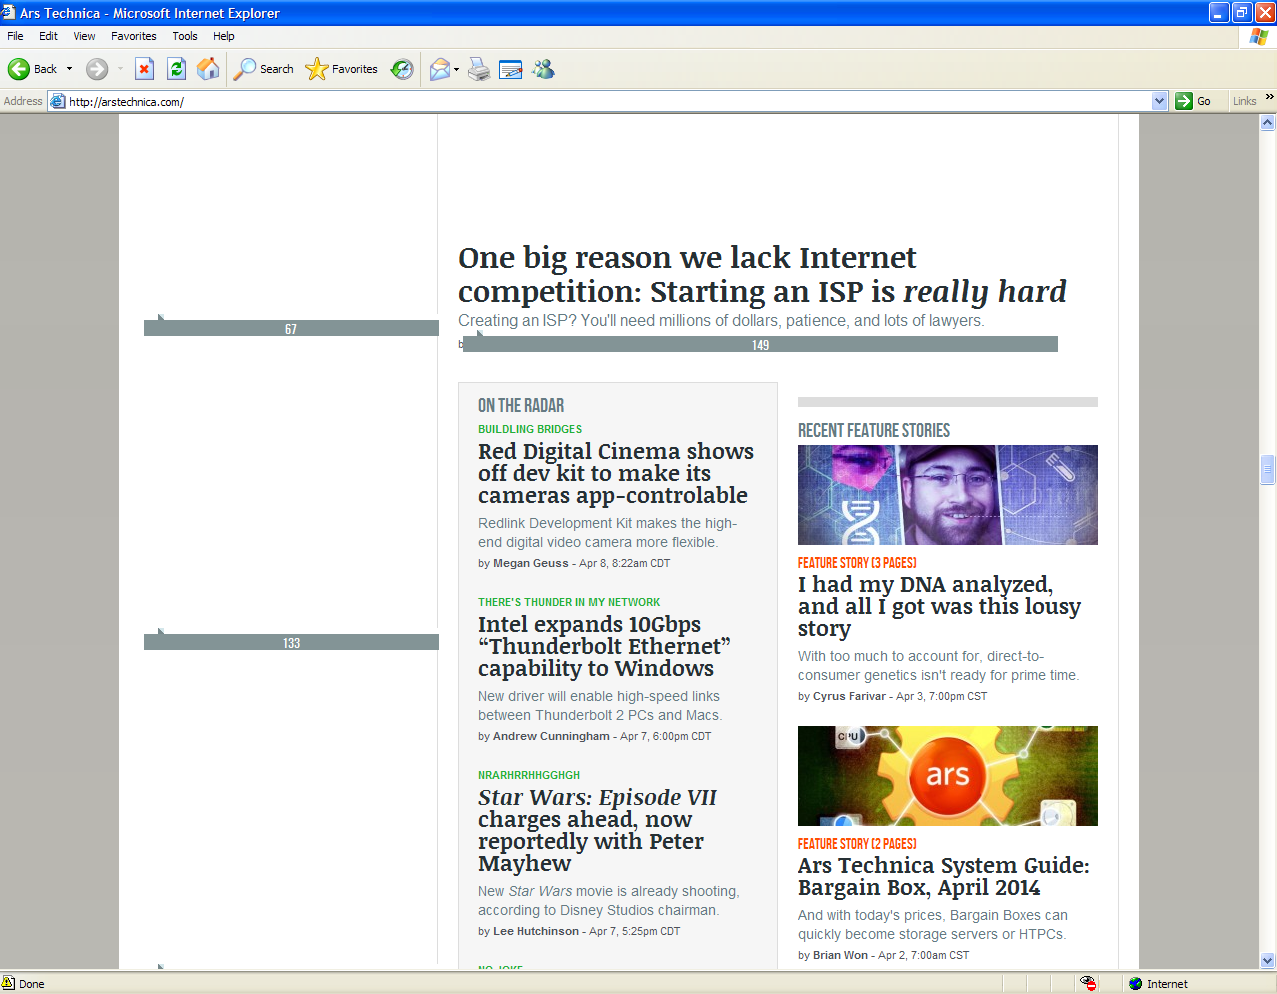This screenshot has height=994, width=1277.
Task: Open the Favorites menu in the menu bar
Action: (133, 36)
